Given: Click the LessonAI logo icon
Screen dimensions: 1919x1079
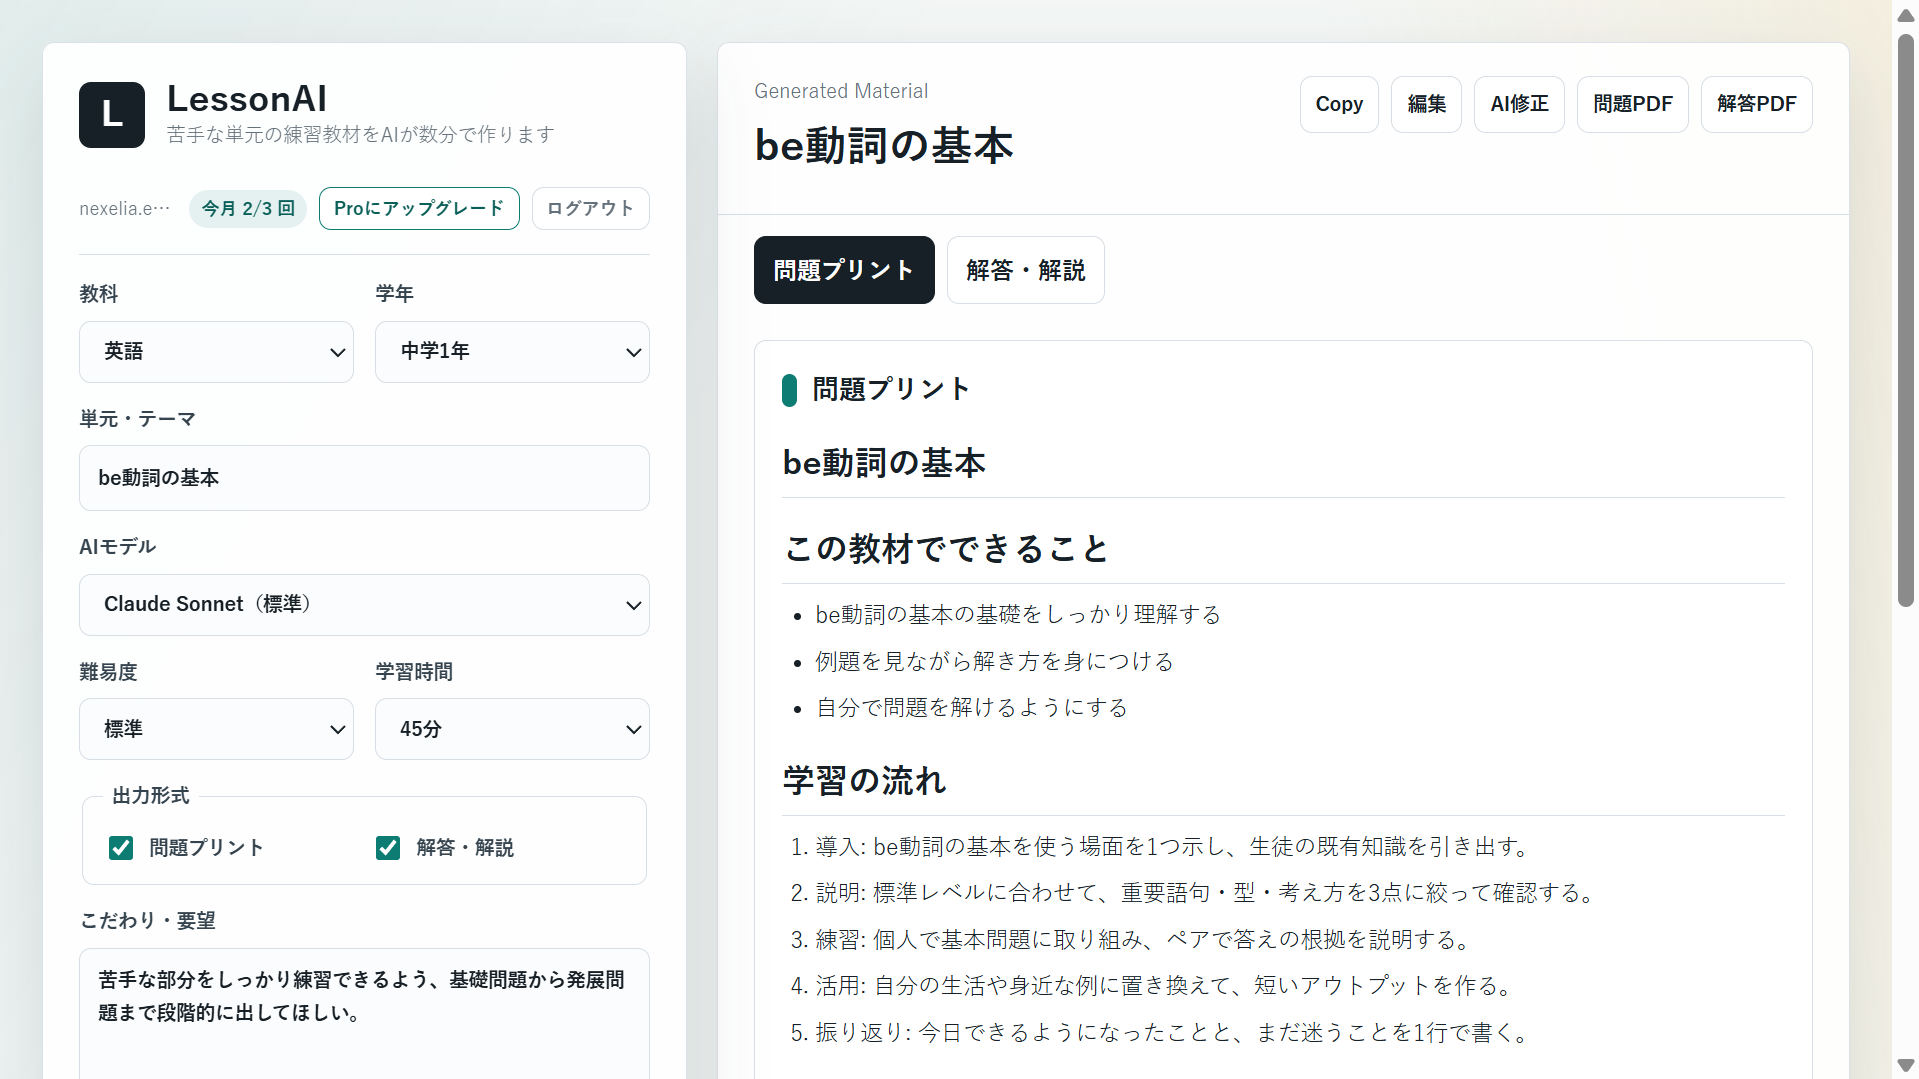Looking at the screenshot, I should [112, 115].
